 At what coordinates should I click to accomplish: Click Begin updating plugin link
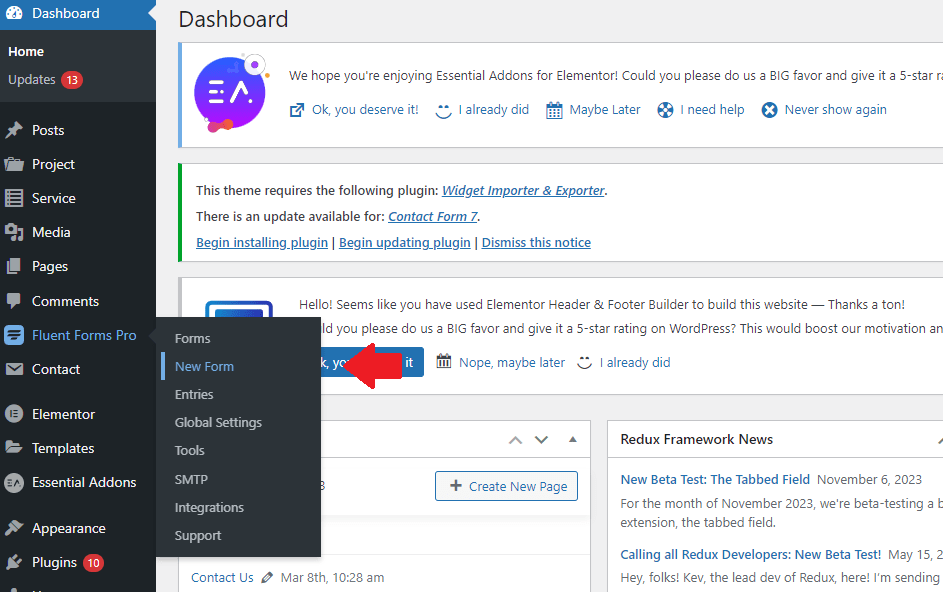pos(405,242)
